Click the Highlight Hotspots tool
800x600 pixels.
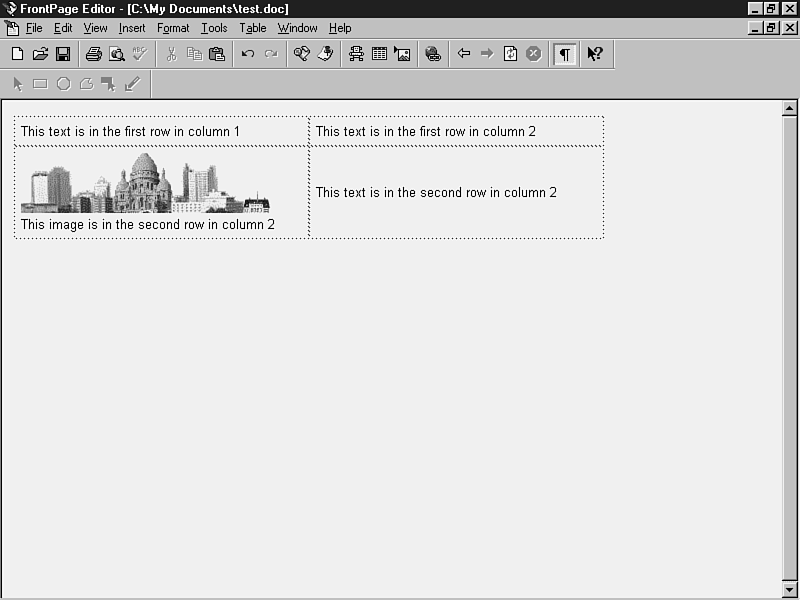(x=109, y=84)
